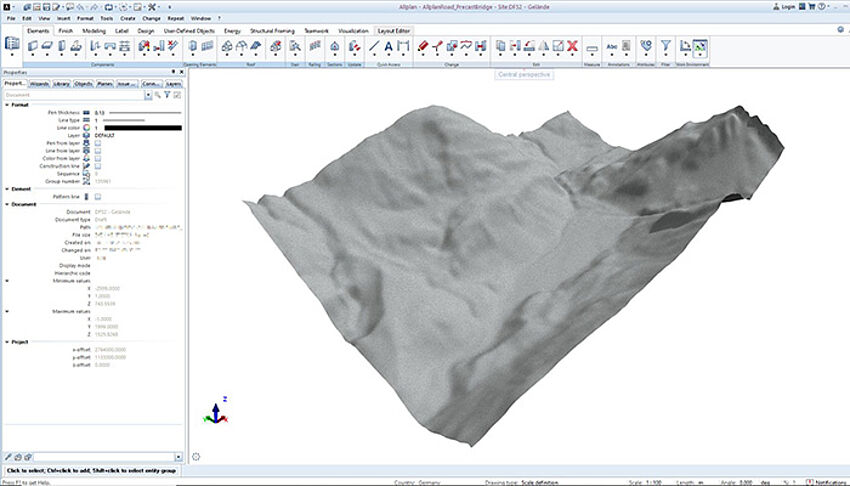
Task: Switch to the Structural Framing ribbon tab
Action: 271,31
